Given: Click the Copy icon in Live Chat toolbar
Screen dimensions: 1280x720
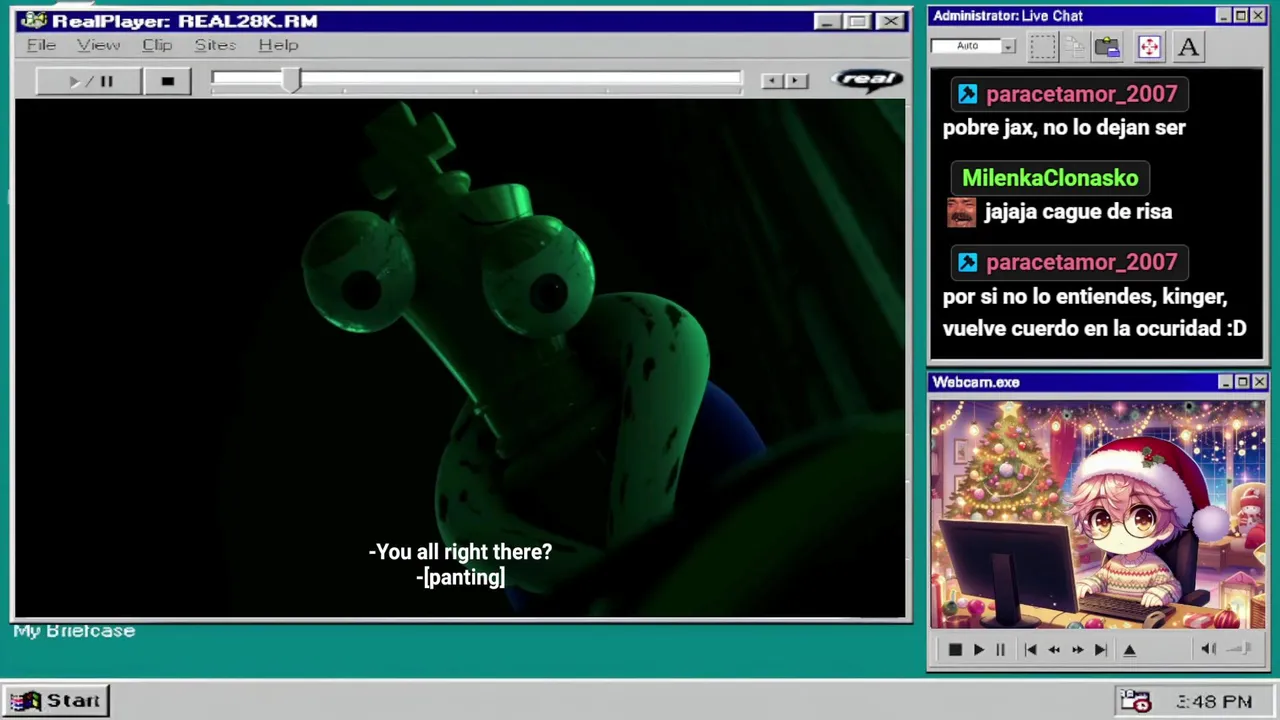Looking at the screenshot, I should click(x=1075, y=46).
